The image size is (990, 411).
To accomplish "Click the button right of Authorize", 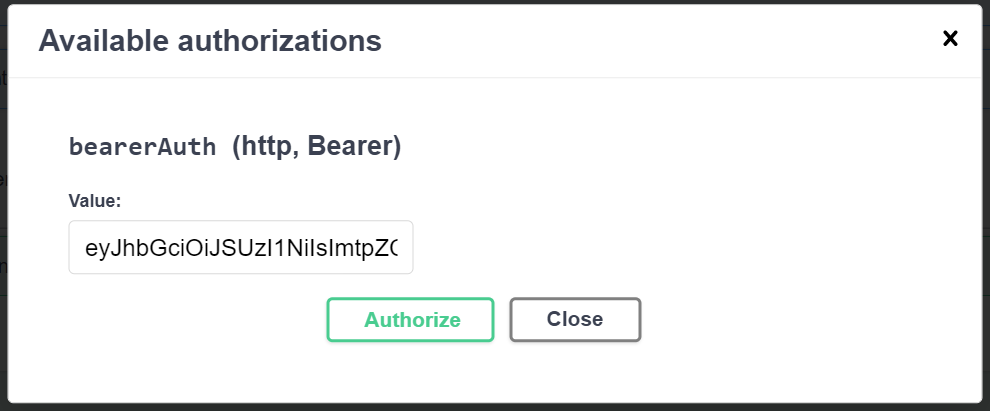I will (x=575, y=320).
